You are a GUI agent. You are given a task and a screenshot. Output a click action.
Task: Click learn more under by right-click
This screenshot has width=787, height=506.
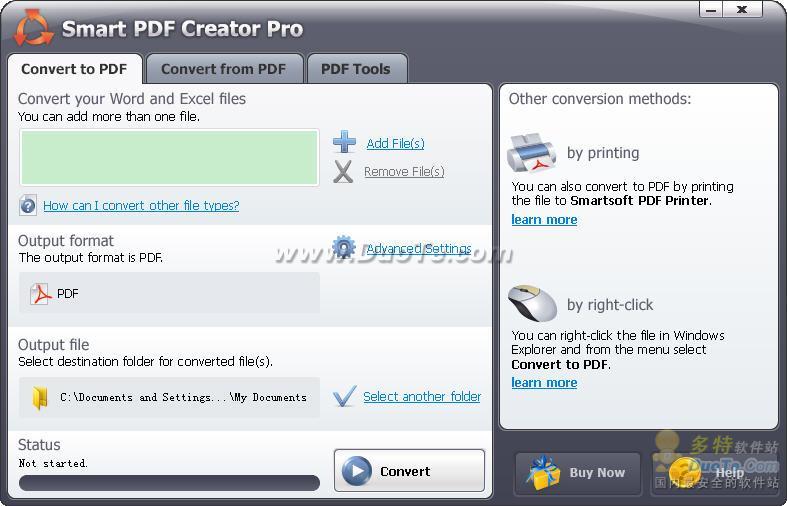[x=544, y=383]
